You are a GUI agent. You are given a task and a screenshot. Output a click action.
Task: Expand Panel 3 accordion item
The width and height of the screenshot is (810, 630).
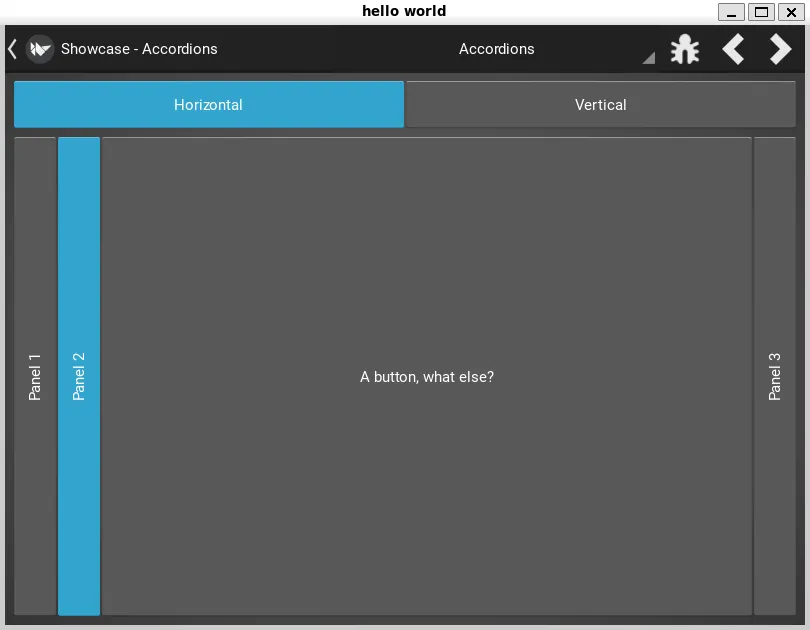[x=774, y=376]
